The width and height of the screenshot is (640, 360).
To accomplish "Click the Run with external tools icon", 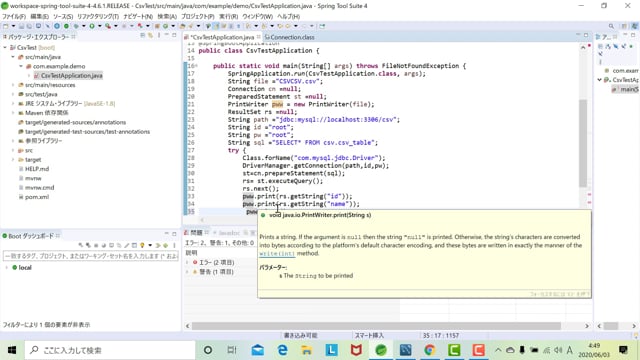I will point(108,26).
